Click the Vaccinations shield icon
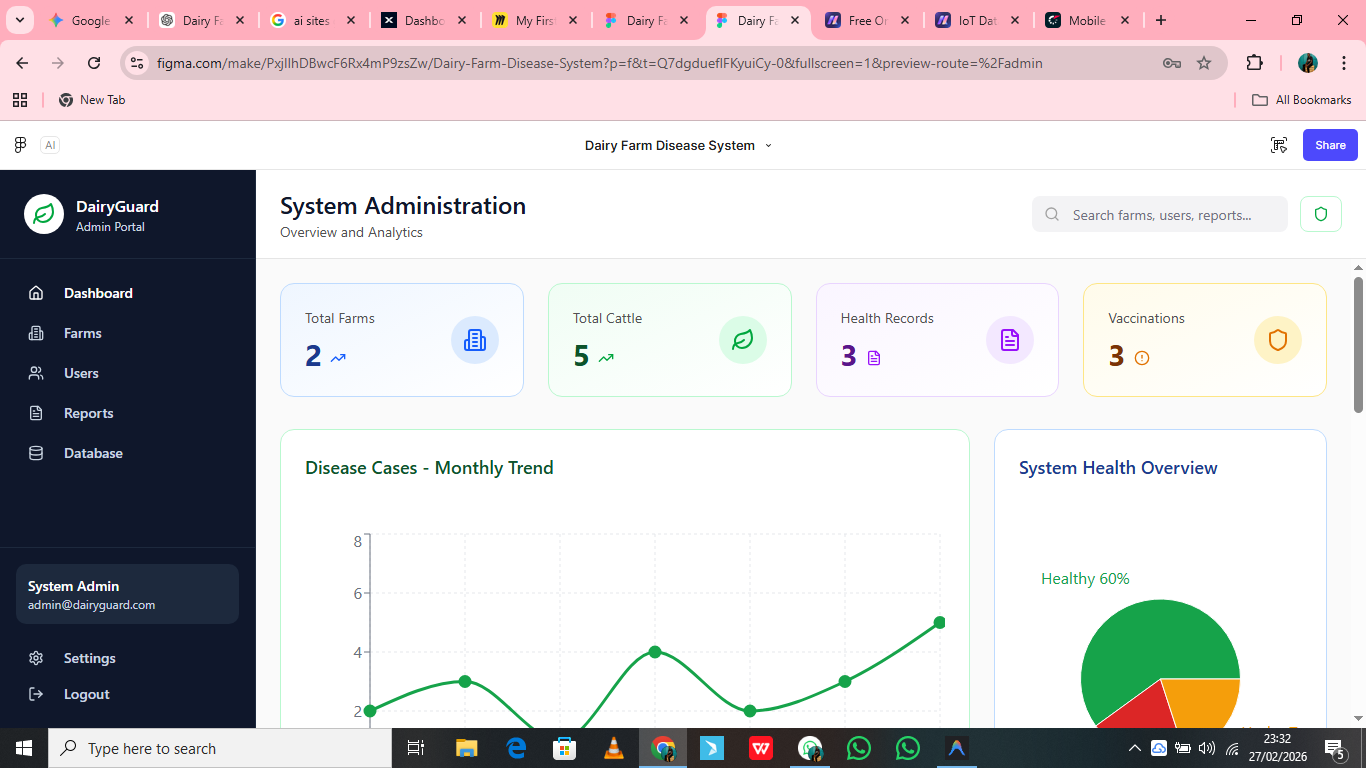Image resolution: width=1366 pixels, height=768 pixels. tap(1278, 340)
